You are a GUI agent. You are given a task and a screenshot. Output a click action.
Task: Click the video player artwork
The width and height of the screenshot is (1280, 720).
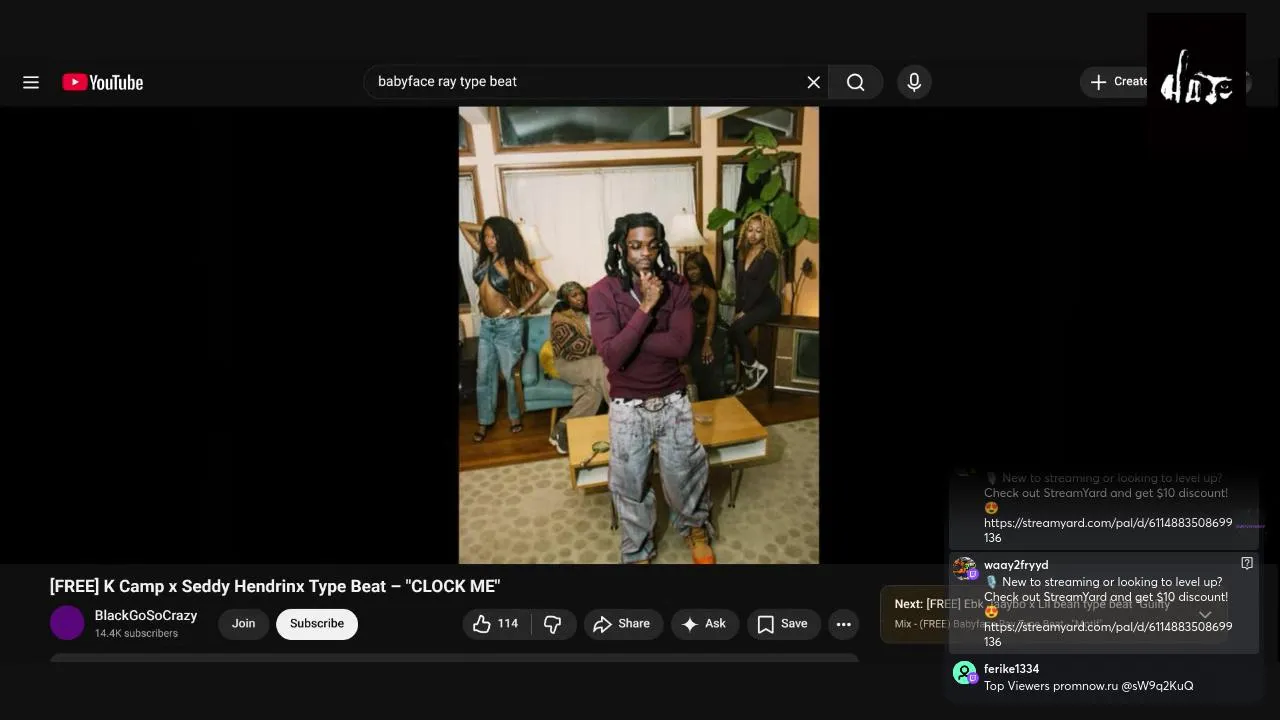tap(639, 335)
